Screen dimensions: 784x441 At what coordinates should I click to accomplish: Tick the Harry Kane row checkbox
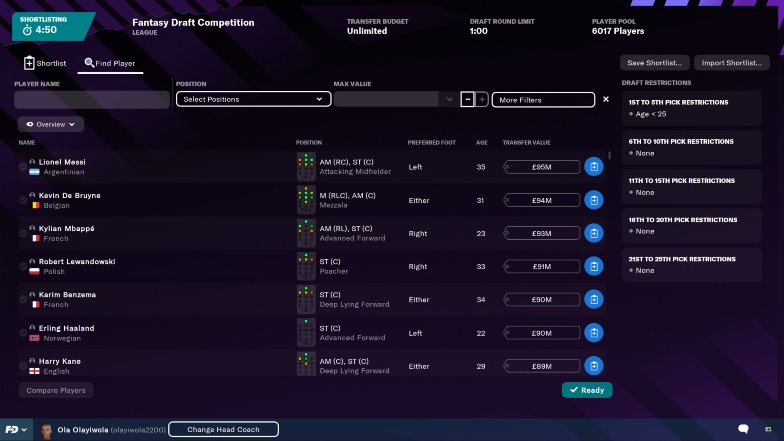(23, 366)
